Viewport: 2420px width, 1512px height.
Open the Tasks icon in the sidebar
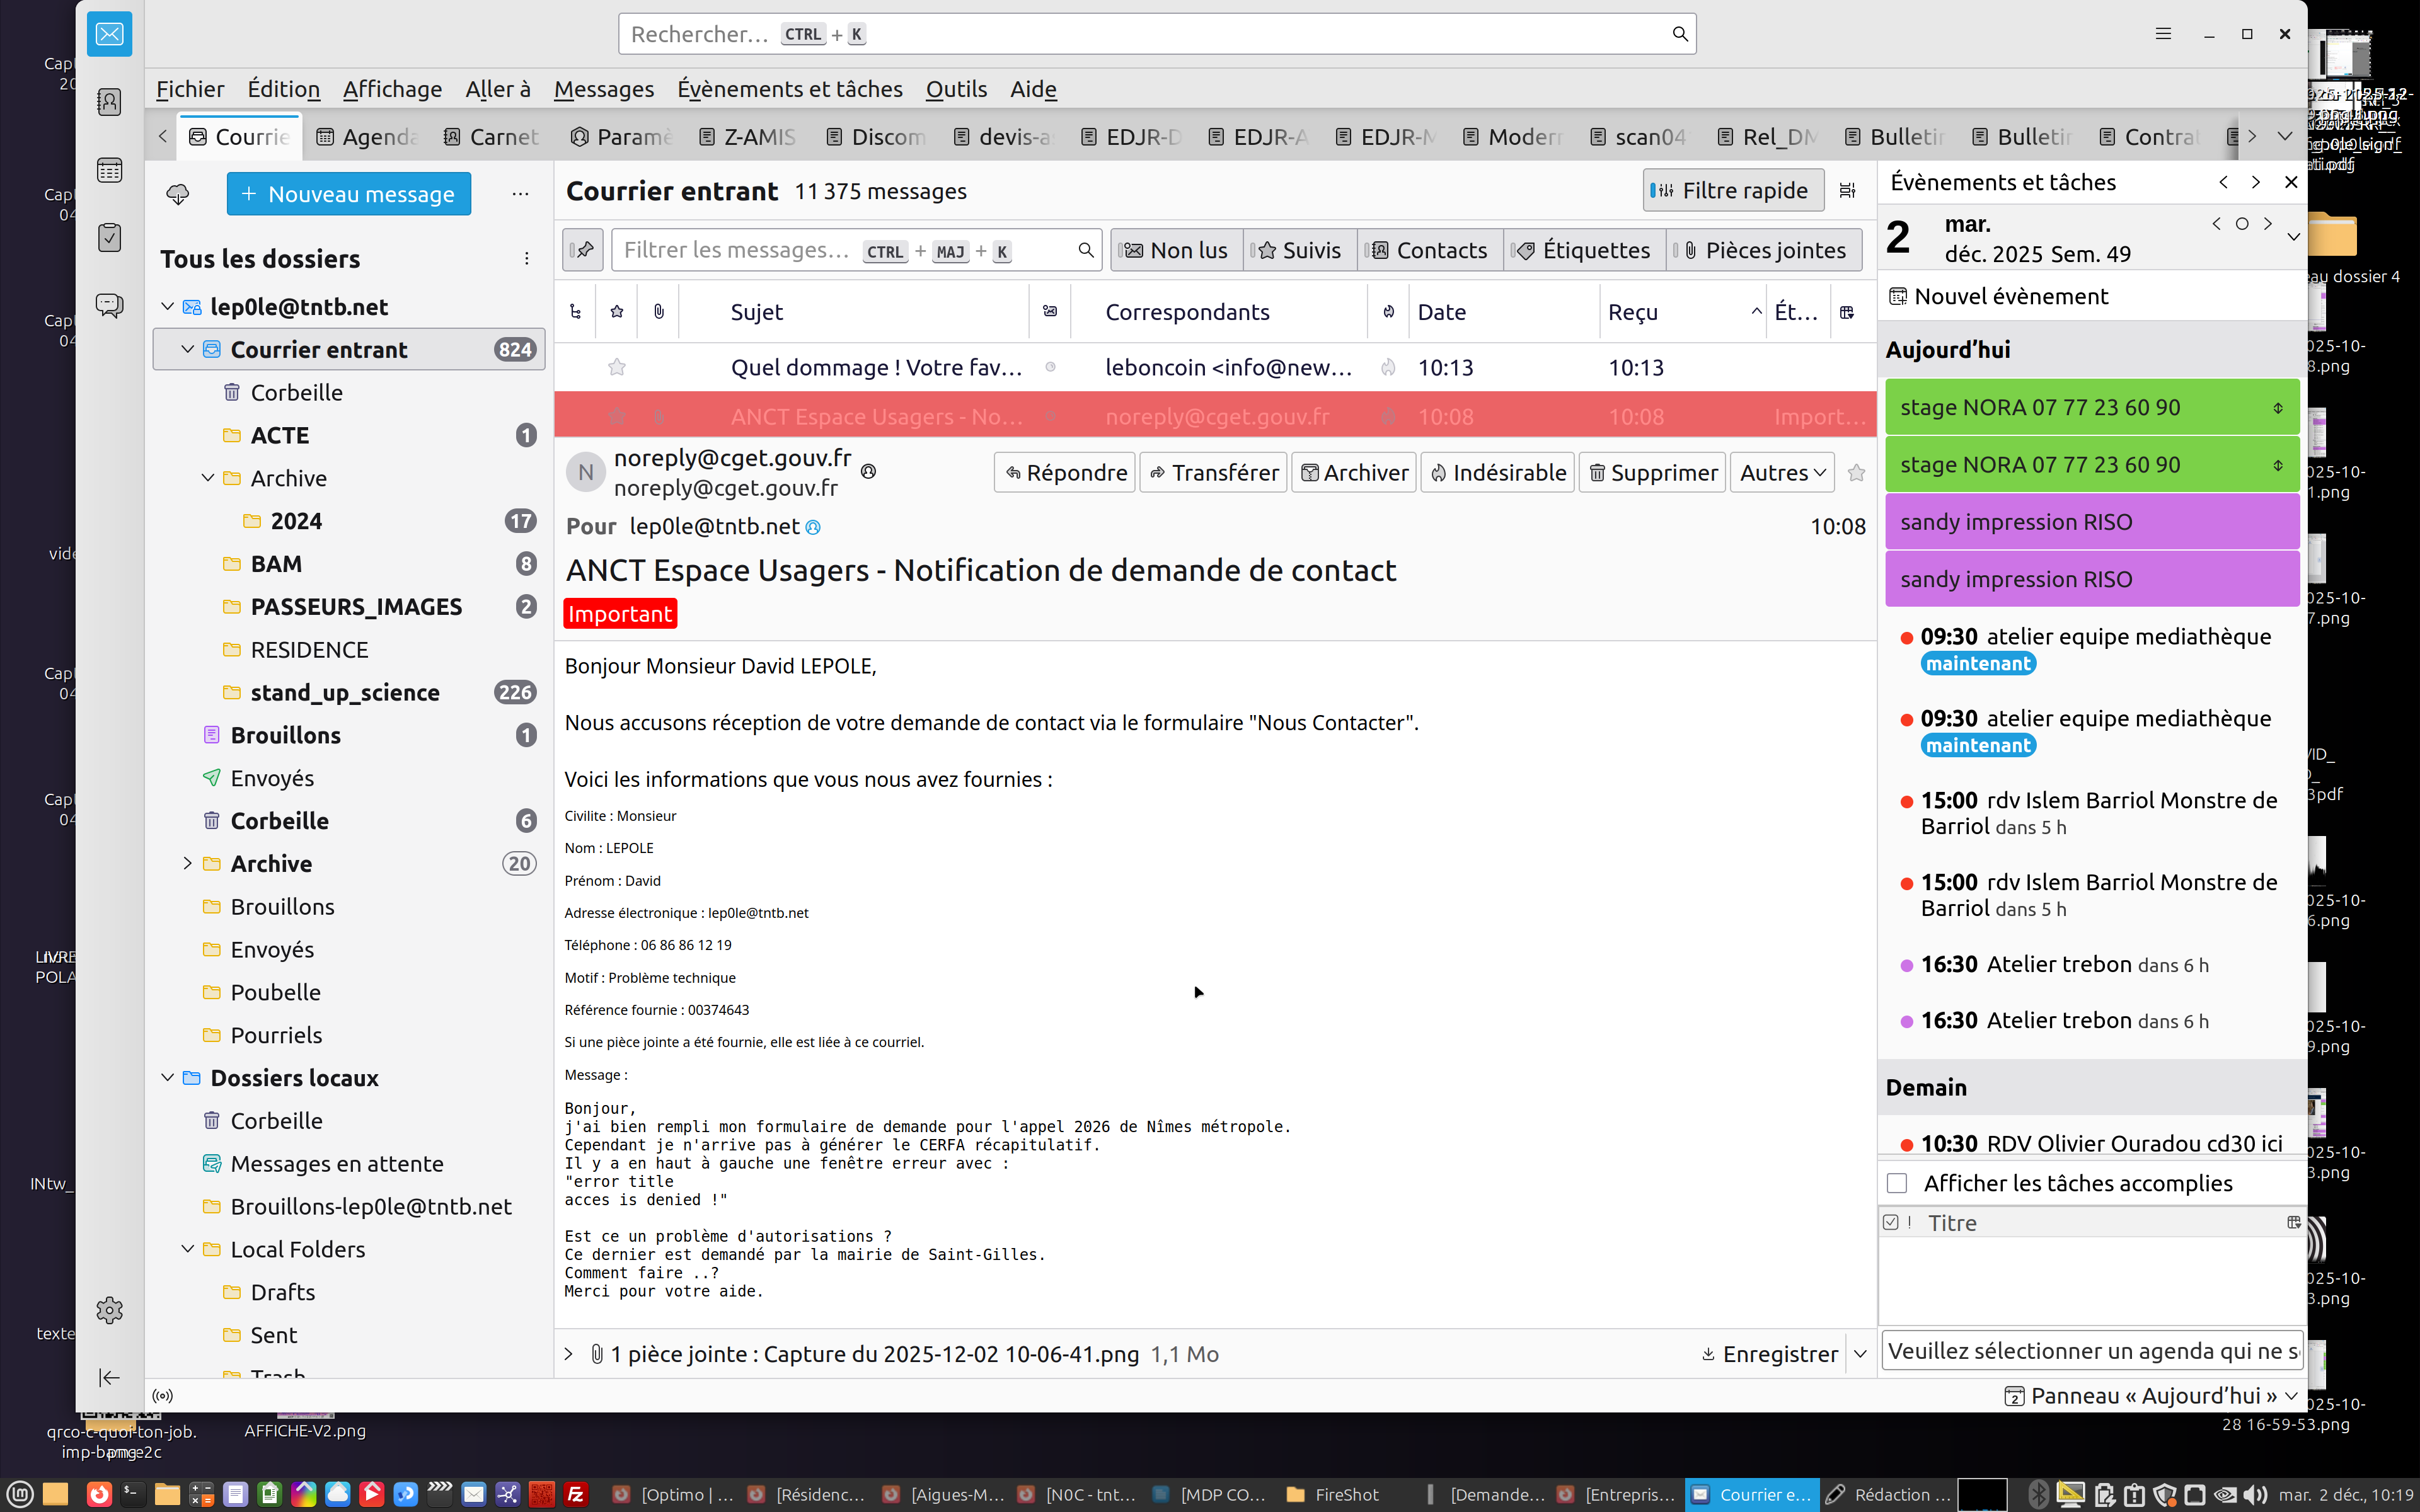(x=109, y=237)
